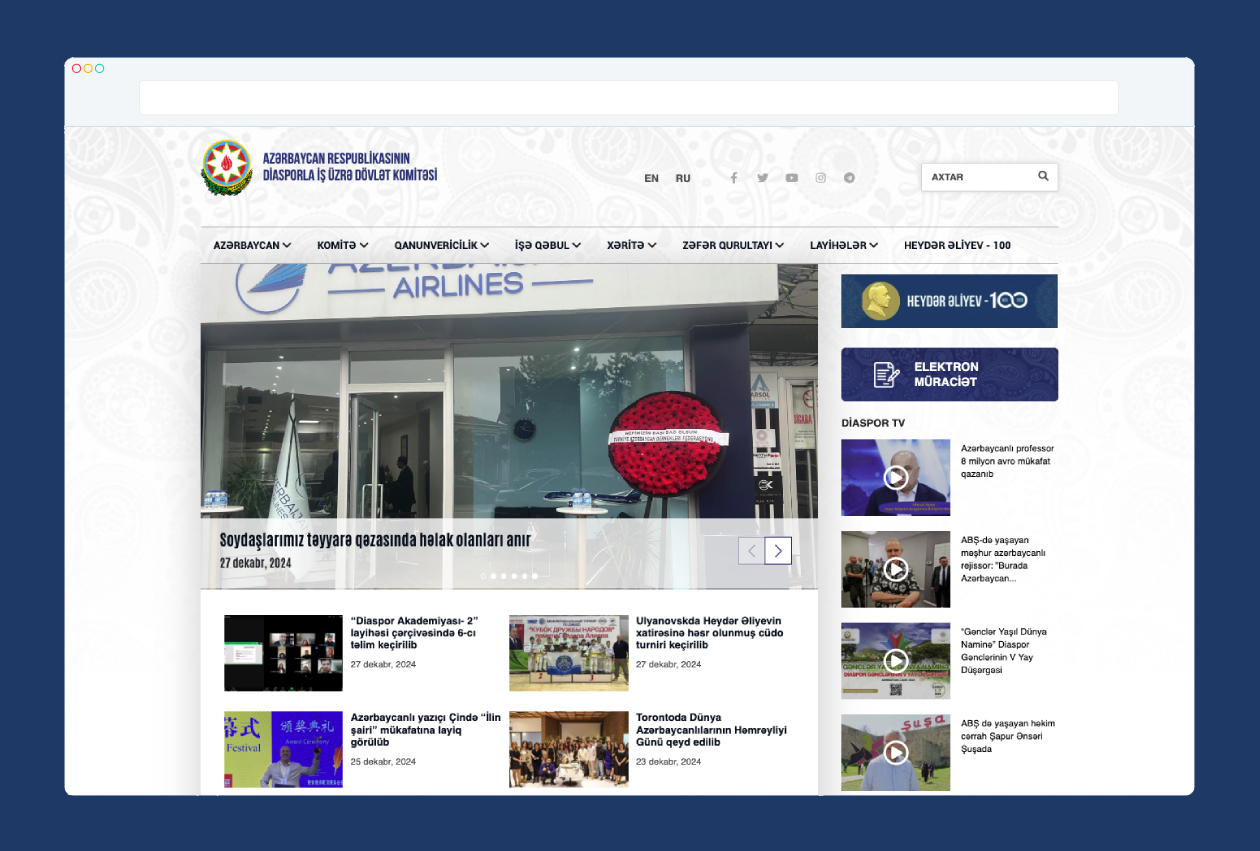Image resolution: width=1260 pixels, height=851 pixels.
Task: Go to the previous slide arrow
Action: point(751,551)
